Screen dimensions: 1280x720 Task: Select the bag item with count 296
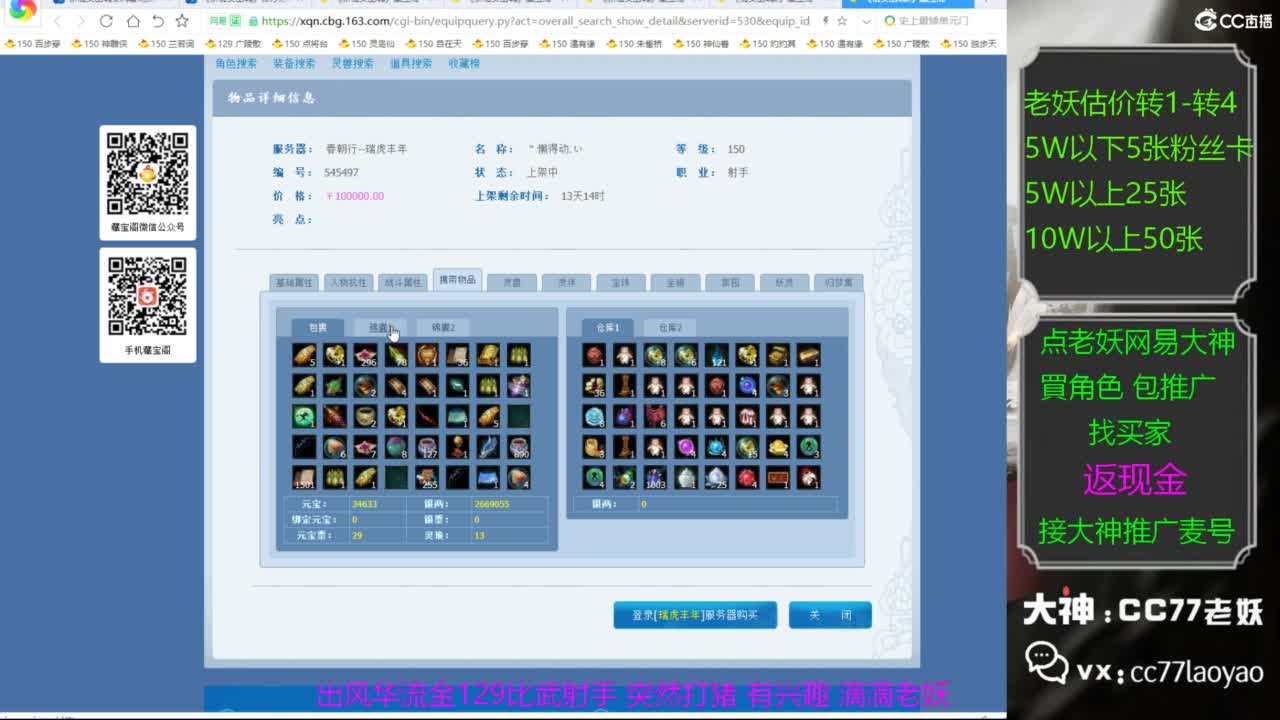[365, 355]
